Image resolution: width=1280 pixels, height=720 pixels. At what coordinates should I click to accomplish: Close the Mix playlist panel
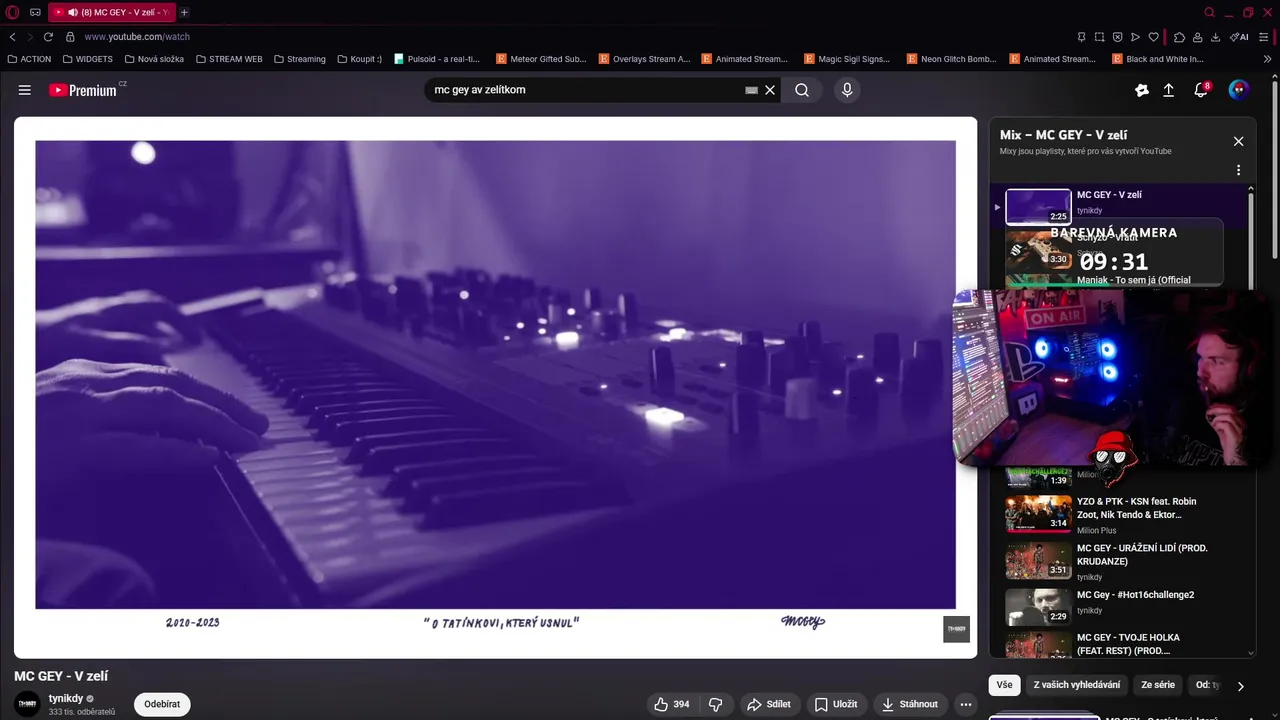1238,141
